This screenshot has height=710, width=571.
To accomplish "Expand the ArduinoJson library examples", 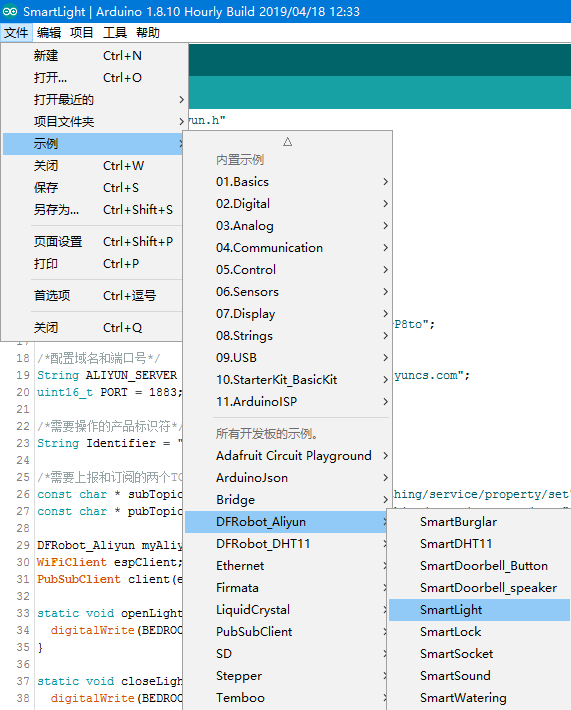I will pos(288,478).
